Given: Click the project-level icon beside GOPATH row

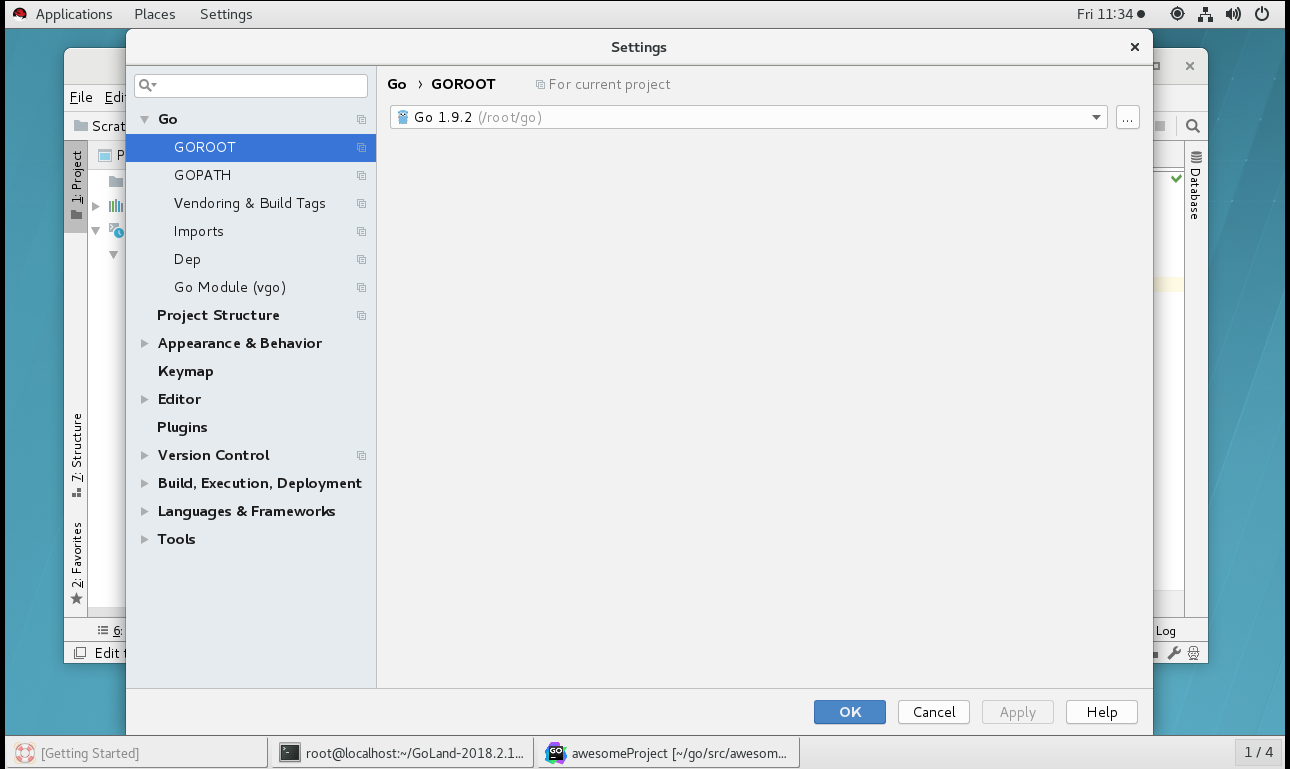Looking at the screenshot, I should click(x=362, y=175).
